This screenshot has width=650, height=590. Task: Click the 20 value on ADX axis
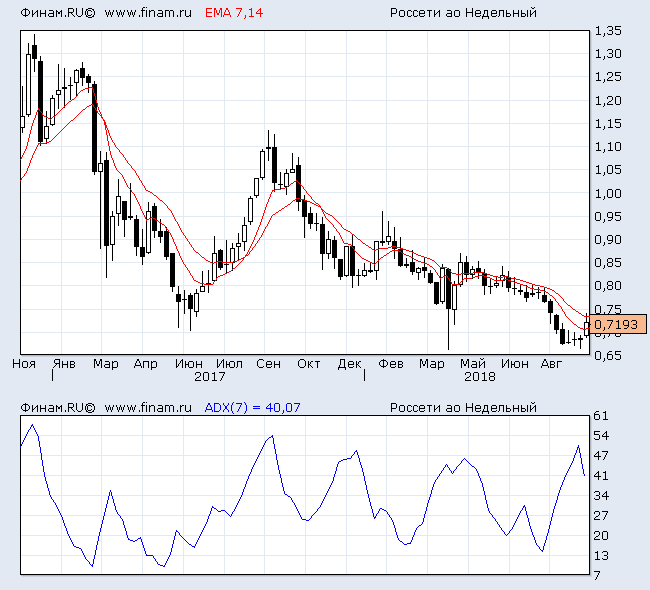click(601, 535)
